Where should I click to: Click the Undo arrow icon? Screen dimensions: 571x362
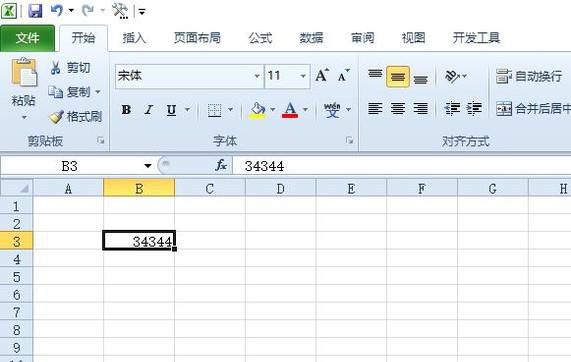pos(56,10)
